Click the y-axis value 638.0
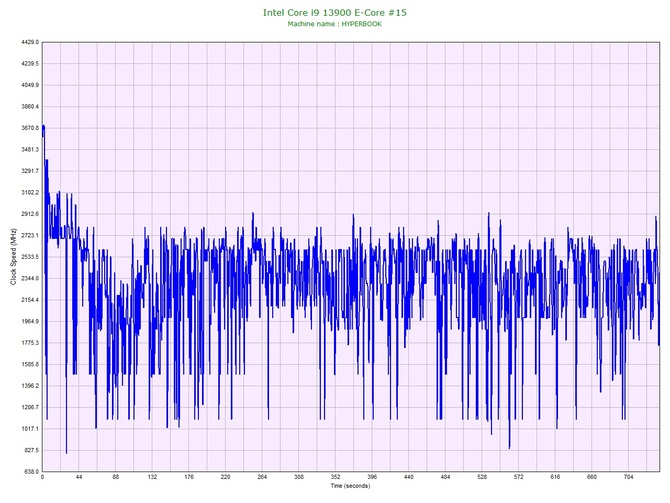 (x=31, y=471)
